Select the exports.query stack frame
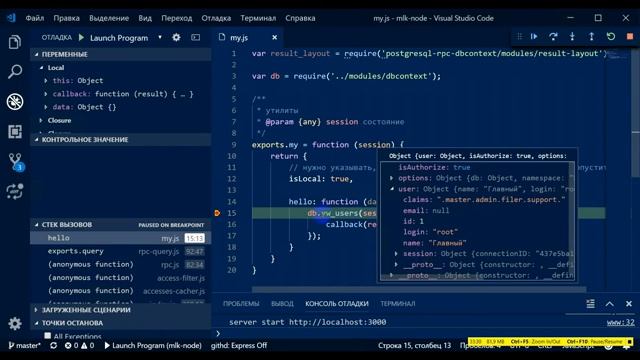Screen dimensions: 640x360 point(120,251)
